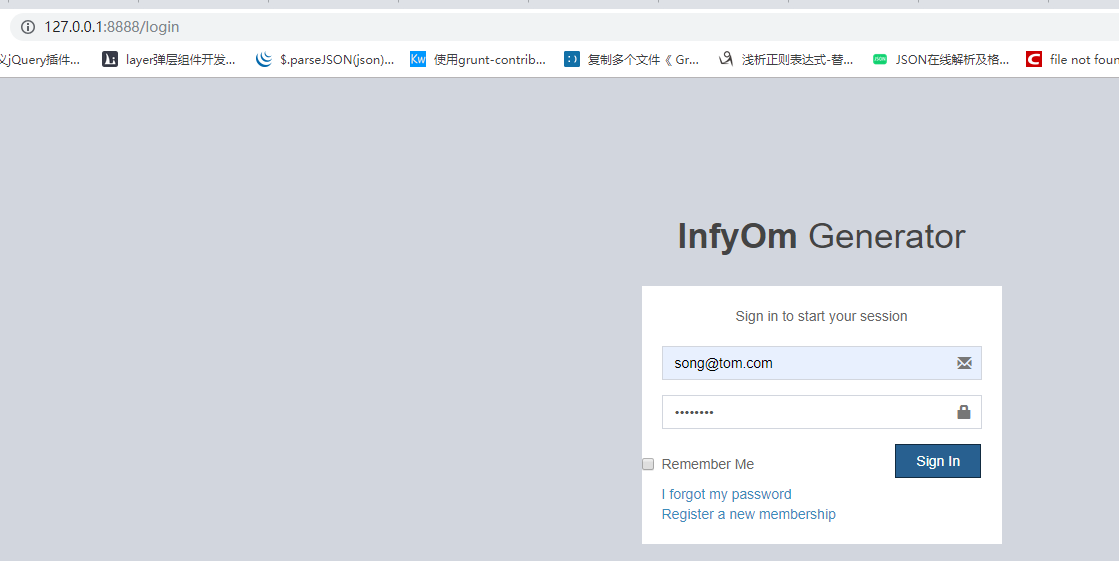This screenshot has width=1119, height=561.
Task: Click the green JSON bookmark favicon
Action: [880, 59]
